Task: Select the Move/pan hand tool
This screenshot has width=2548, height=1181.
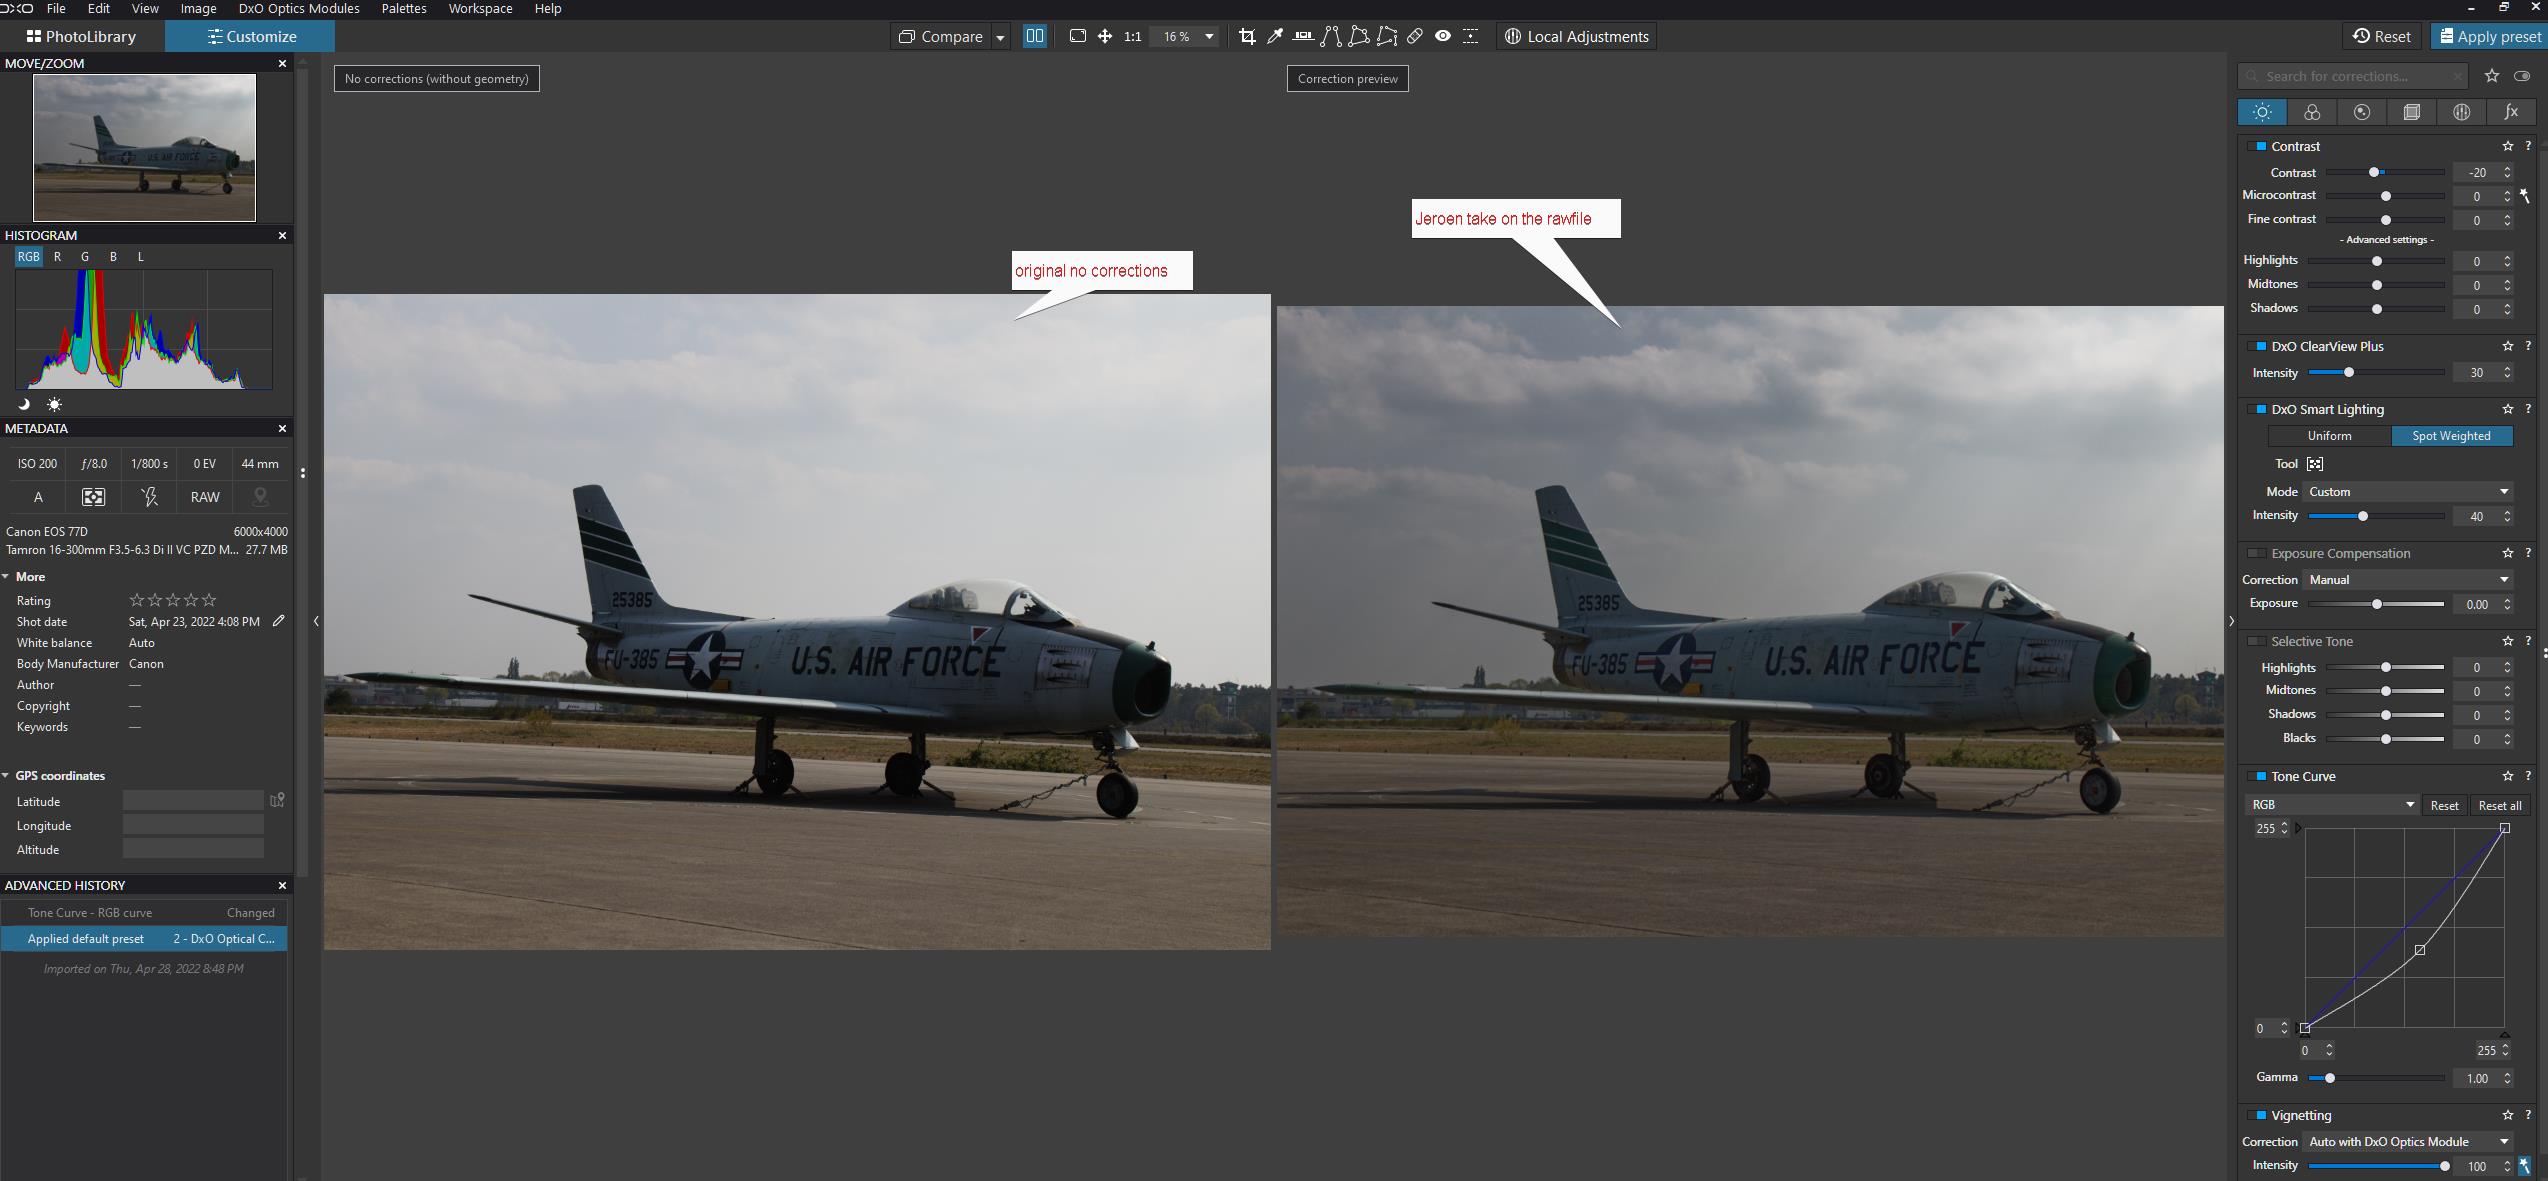Action: [x=1105, y=36]
